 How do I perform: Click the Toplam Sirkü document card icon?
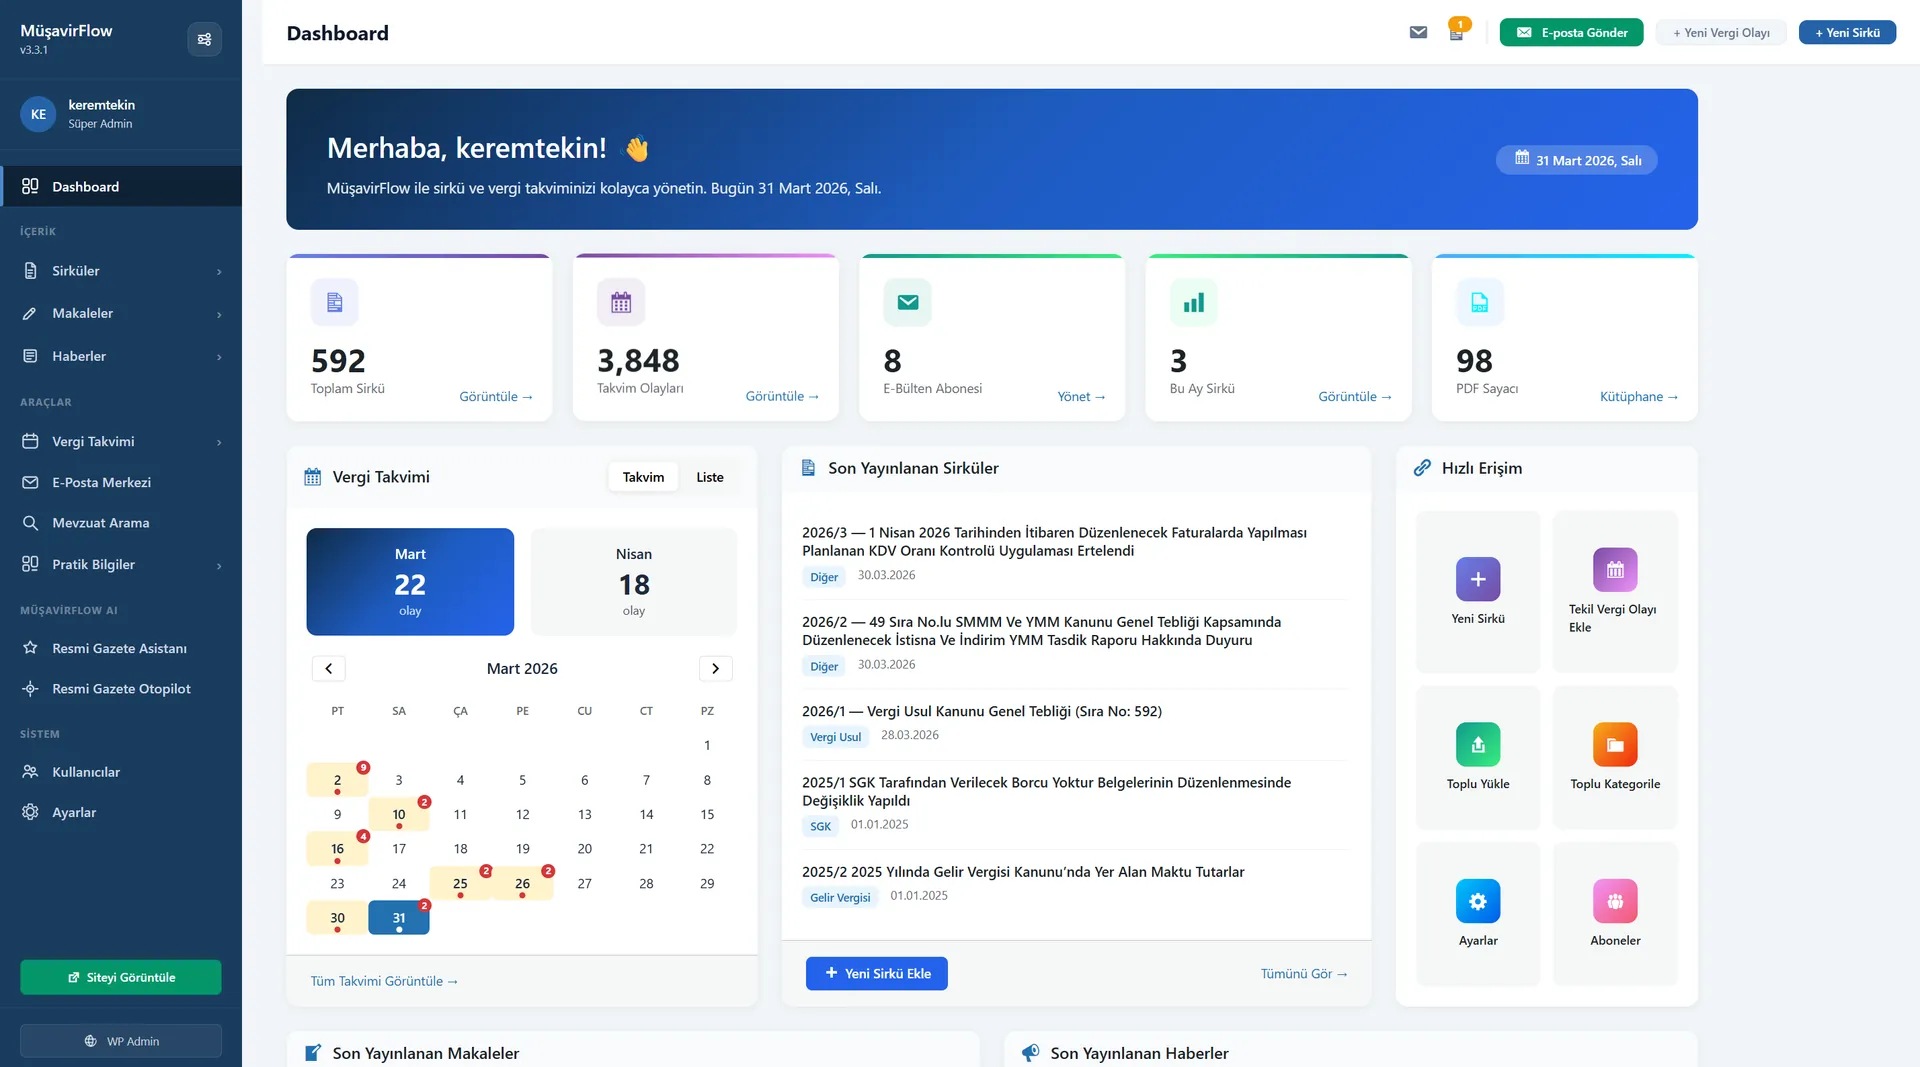tap(335, 302)
